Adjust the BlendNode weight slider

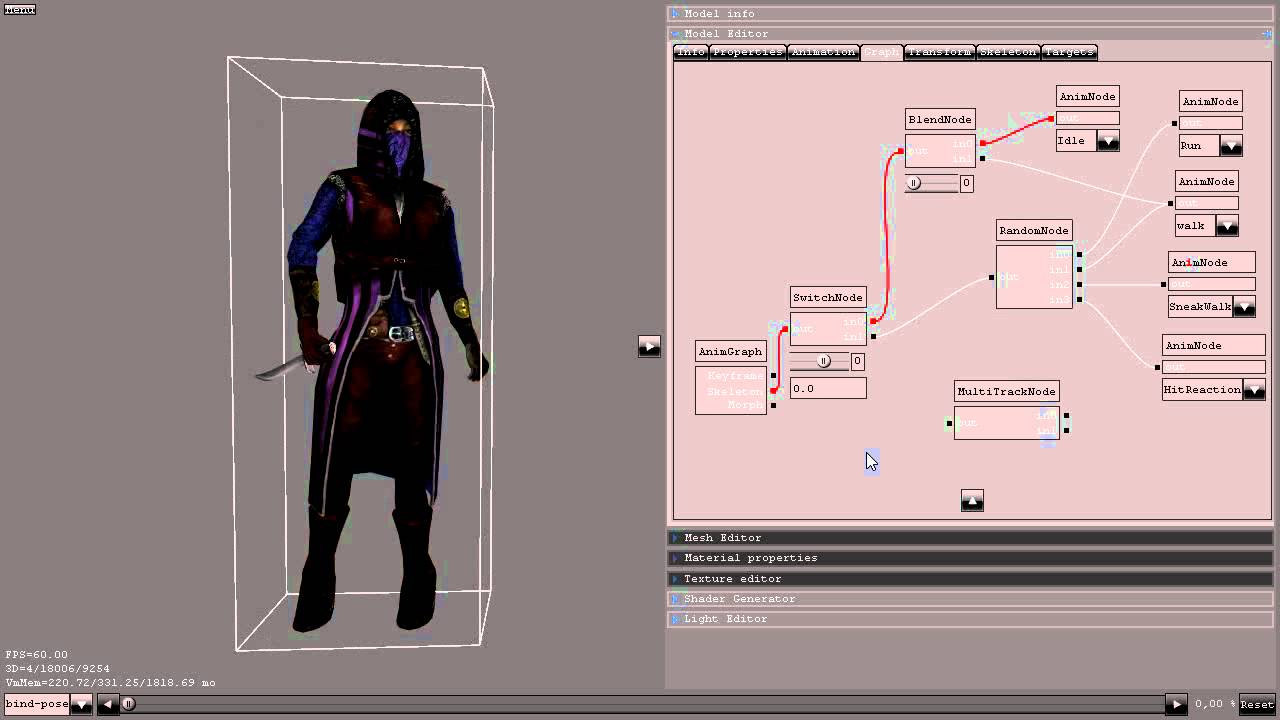931,183
